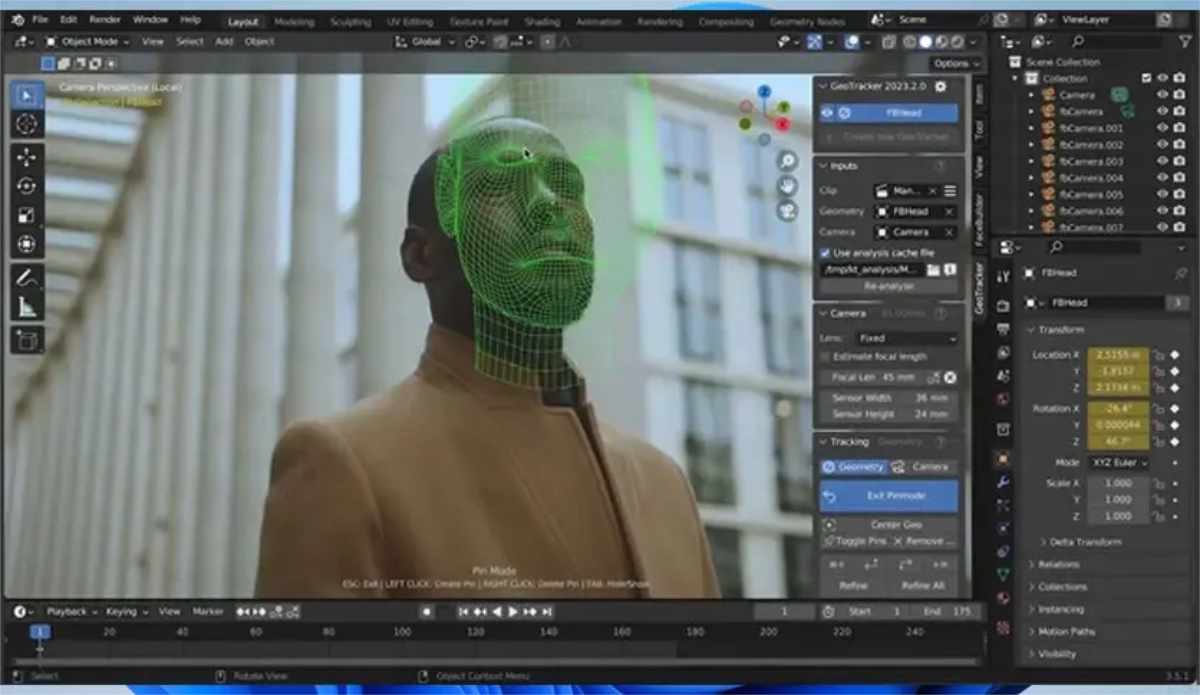Switch to the Sculpting workspace tab
The image size is (1200, 695).
(x=350, y=21)
